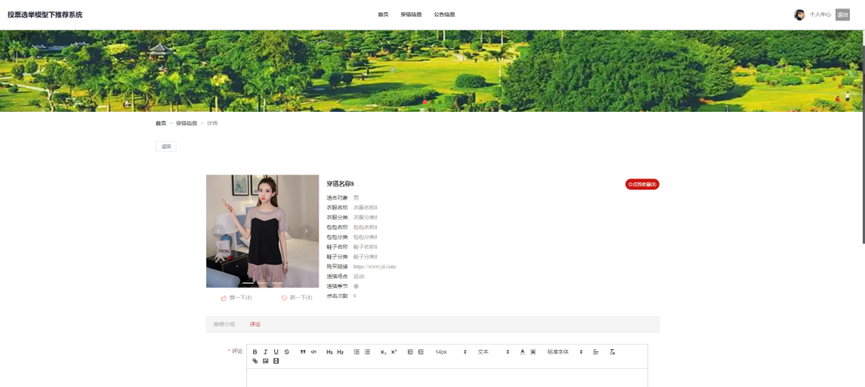Open the text background color picker
865x387 pixels.
point(533,352)
